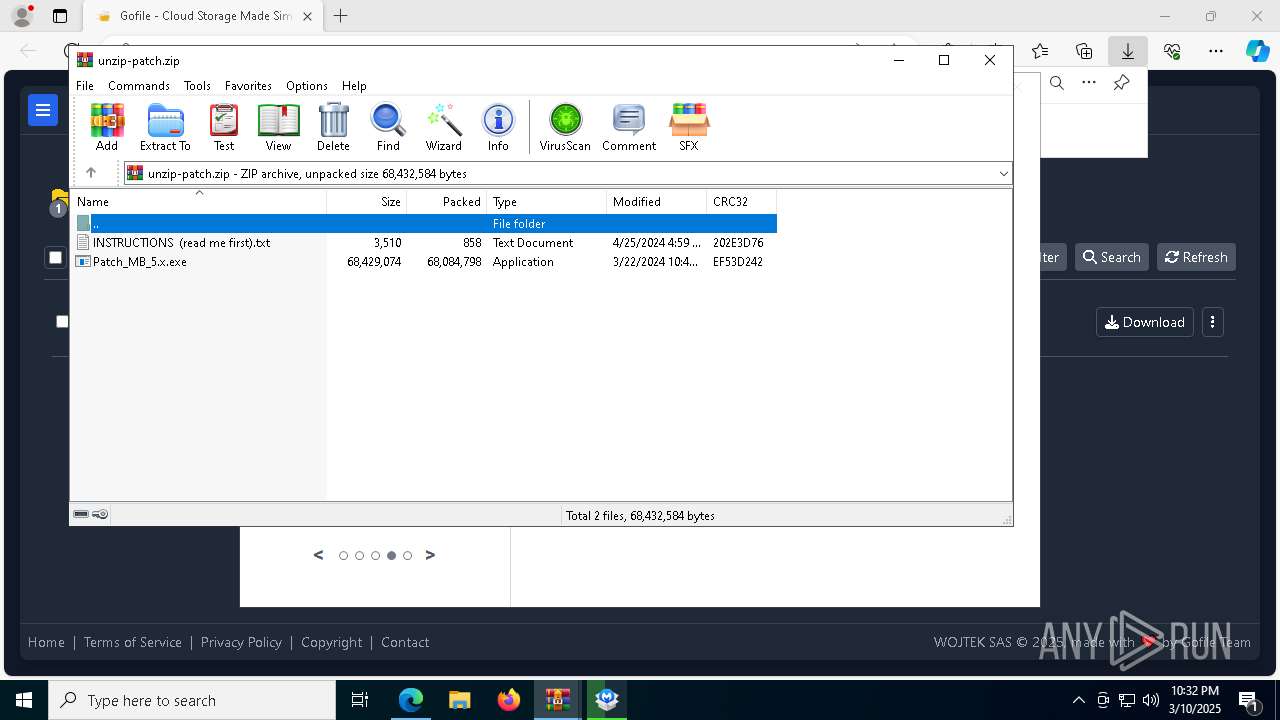
Task: Open File Explorer from the taskbar
Action: pos(460,700)
